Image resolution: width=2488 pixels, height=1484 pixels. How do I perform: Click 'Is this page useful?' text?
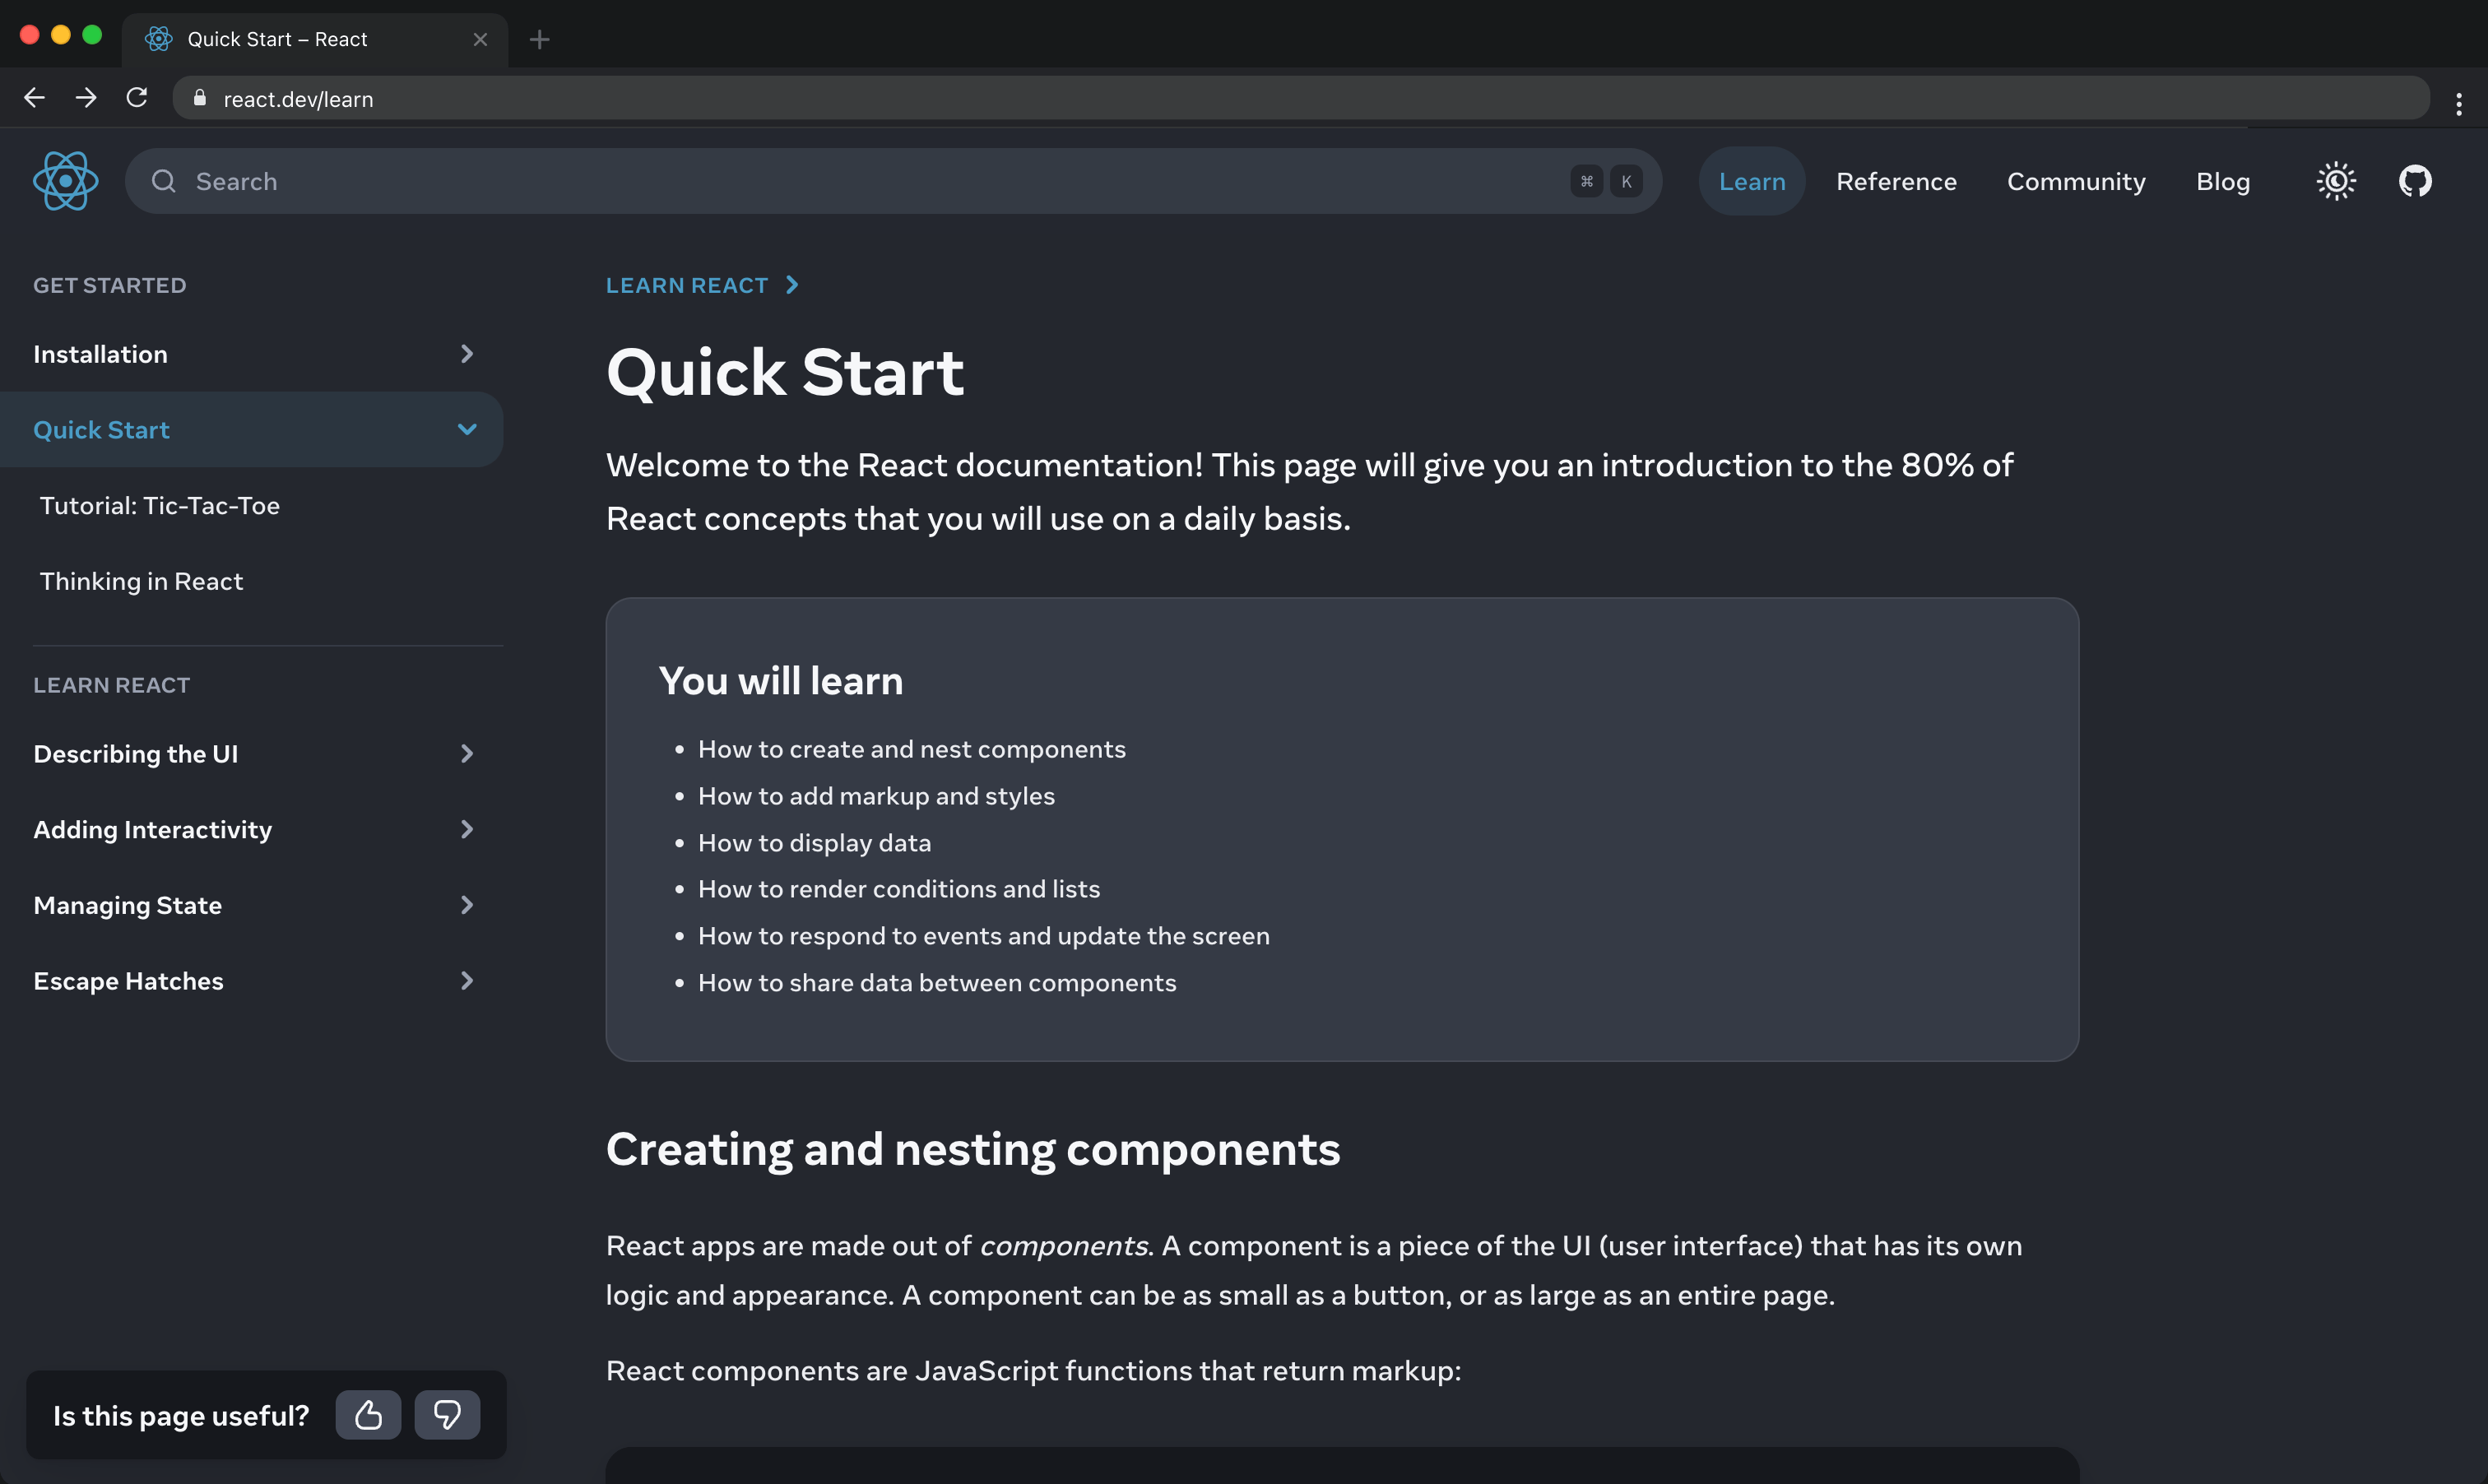(181, 1416)
